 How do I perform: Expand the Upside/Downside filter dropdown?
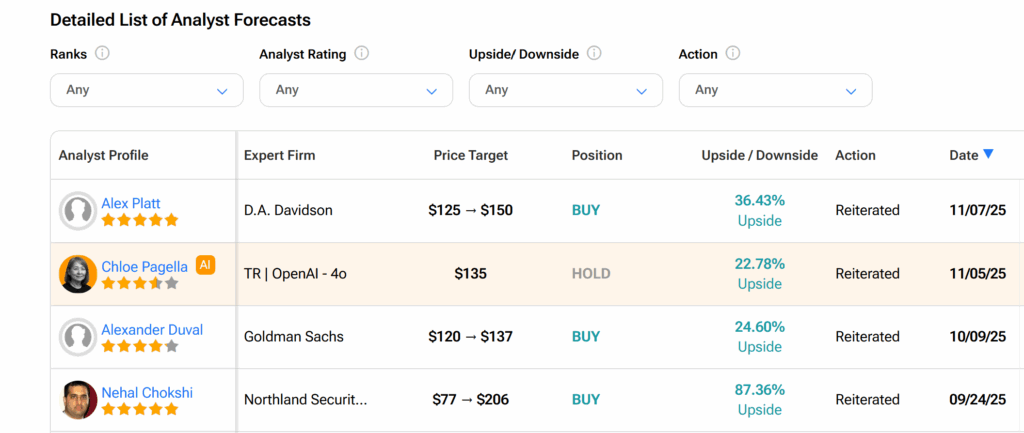tap(565, 90)
